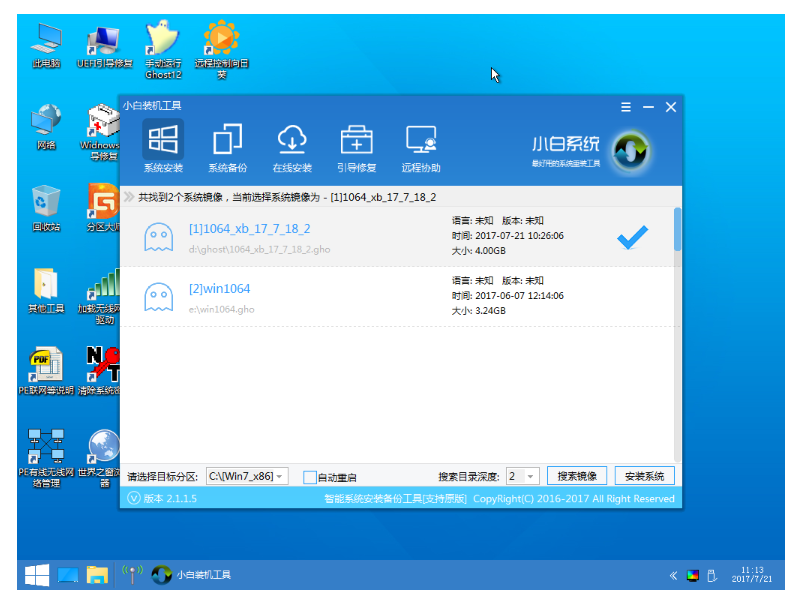This screenshot has height=597, width=795.
Task: Open the target partition C:\[Win7_x86] dropdown
Action: pos(247,476)
